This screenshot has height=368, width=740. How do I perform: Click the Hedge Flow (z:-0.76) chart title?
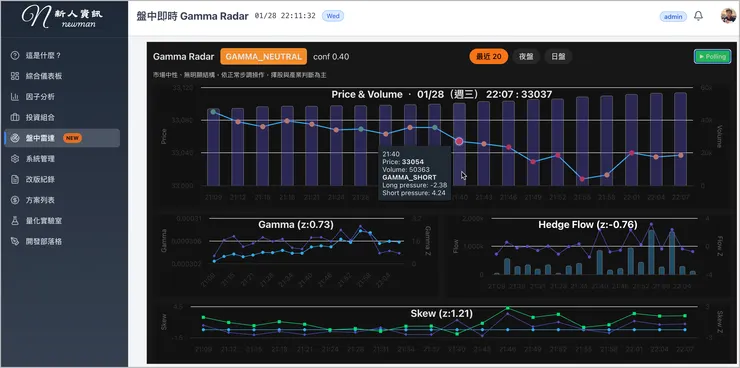click(588, 225)
